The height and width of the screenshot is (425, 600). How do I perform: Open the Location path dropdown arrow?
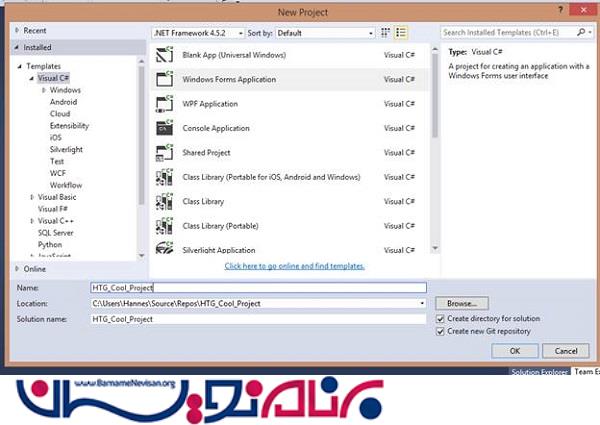click(x=422, y=303)
